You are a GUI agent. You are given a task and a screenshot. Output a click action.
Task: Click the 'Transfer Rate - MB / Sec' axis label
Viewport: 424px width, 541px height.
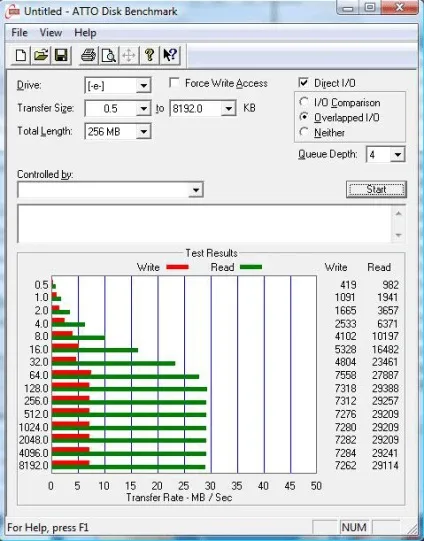[x=179, y=498]
